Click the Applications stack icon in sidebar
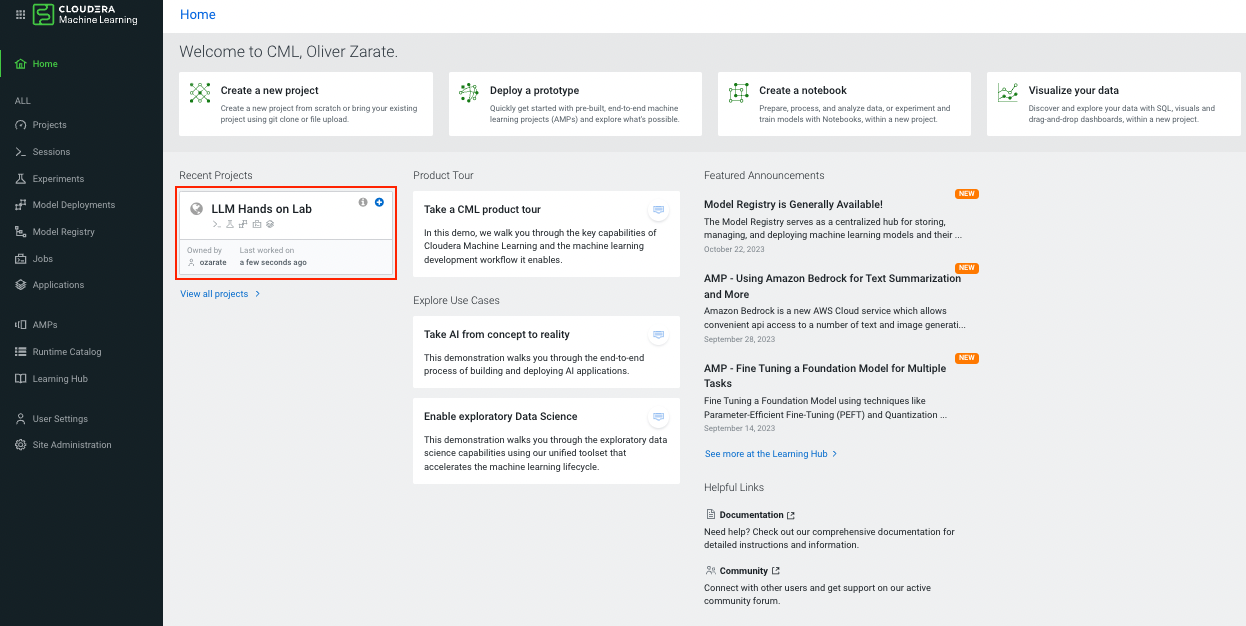 [x=21, y=285]
